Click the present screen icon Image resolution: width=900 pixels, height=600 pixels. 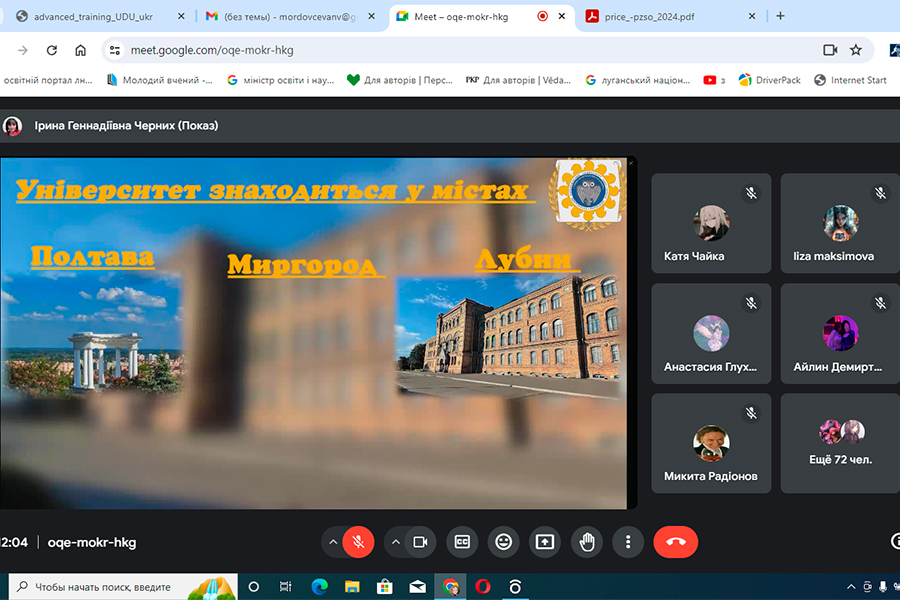(545, 542)
